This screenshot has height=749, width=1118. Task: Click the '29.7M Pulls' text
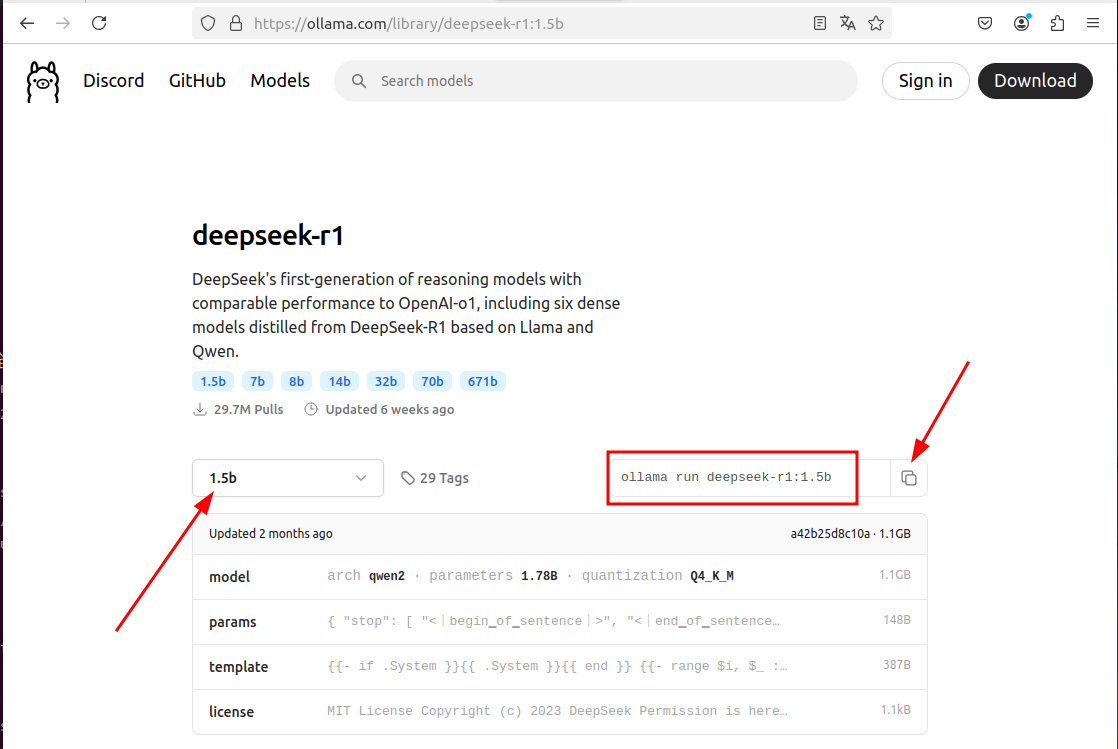pyautogui.click(x=249, y=409)
